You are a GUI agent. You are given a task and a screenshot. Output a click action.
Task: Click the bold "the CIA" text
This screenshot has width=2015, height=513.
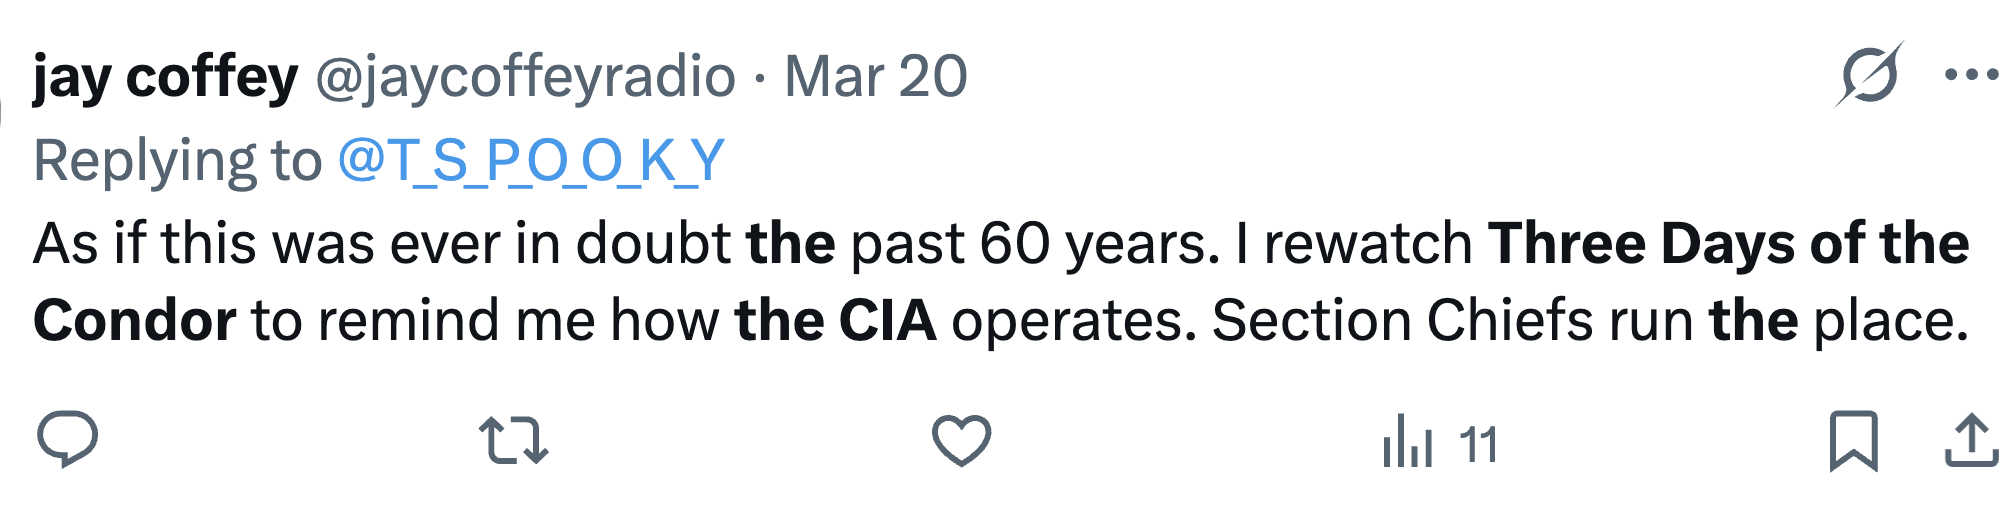coord(835,320)
